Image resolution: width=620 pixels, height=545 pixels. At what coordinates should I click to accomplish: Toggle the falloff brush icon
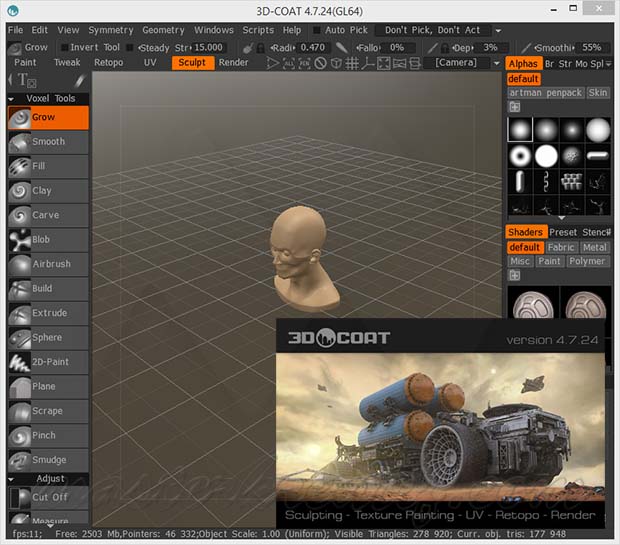(342, 48)
